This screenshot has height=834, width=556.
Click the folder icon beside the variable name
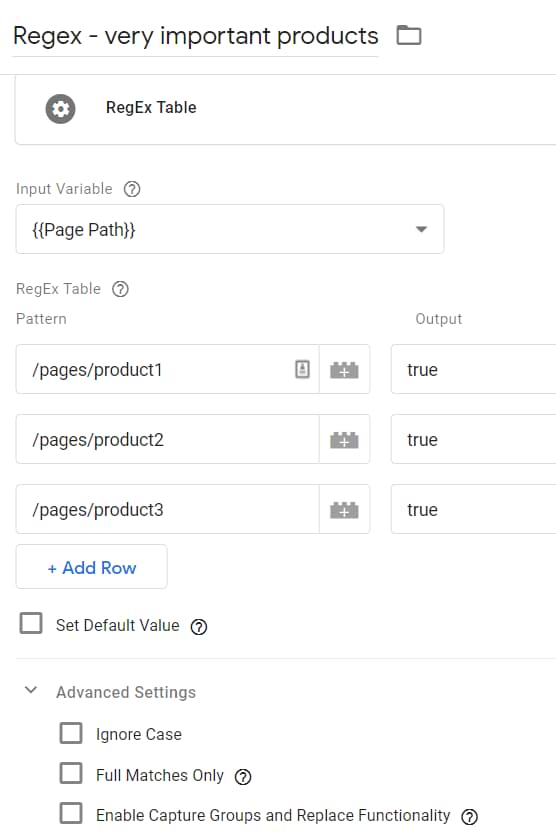[x=409, y=36]
